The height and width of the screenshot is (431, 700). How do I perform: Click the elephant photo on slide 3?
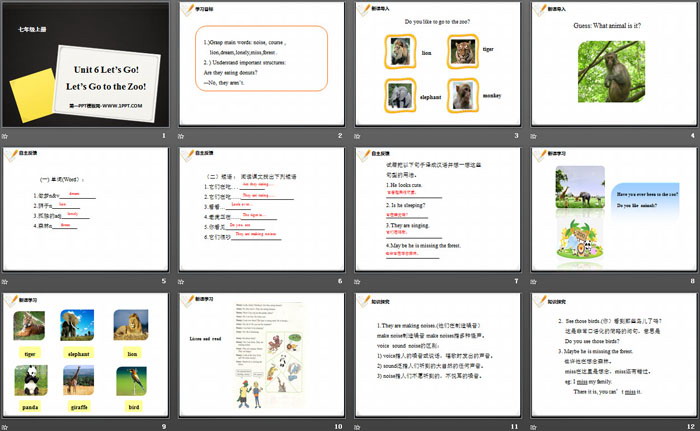(x=400, y=96)
